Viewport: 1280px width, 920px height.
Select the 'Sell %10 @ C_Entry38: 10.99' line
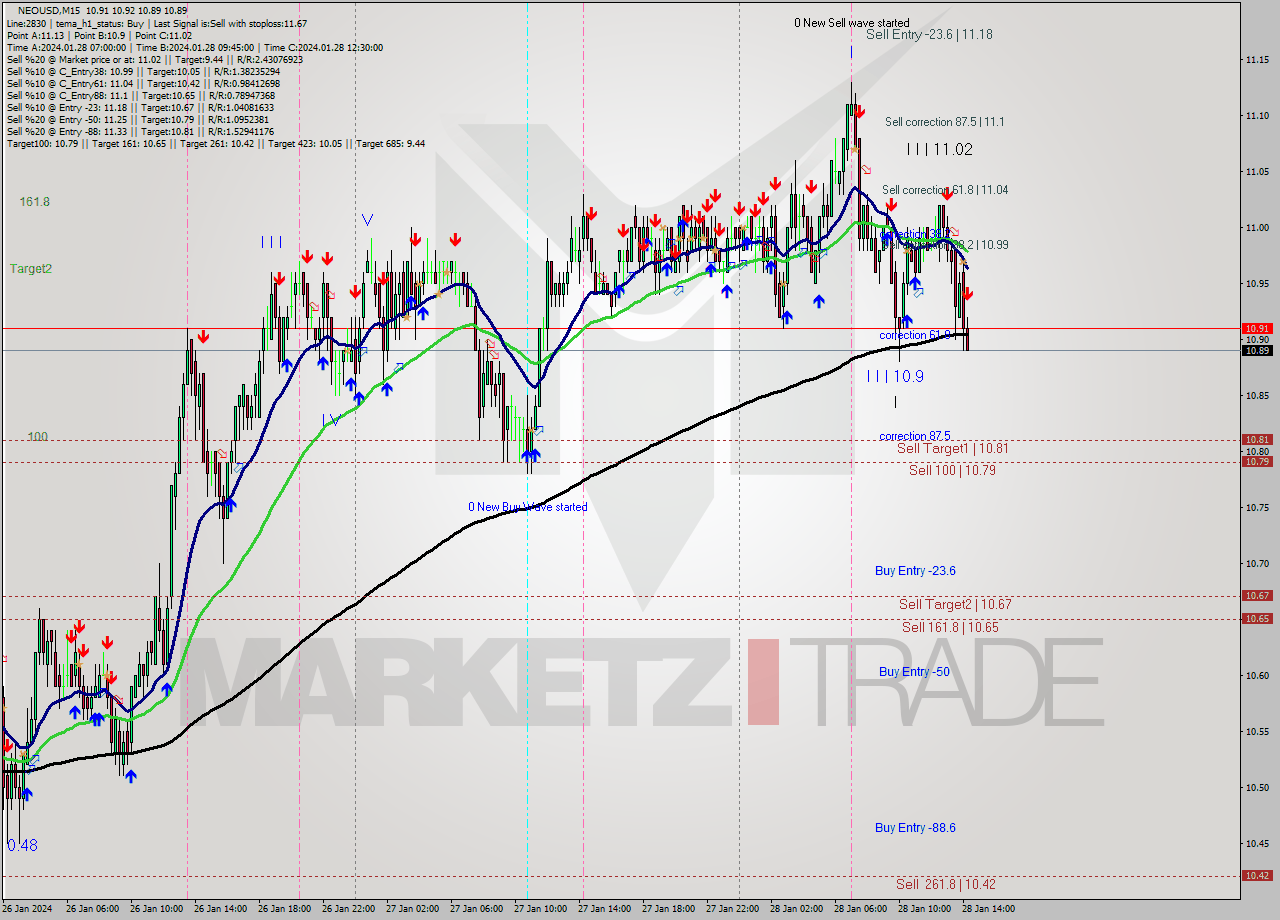[143, 71]
